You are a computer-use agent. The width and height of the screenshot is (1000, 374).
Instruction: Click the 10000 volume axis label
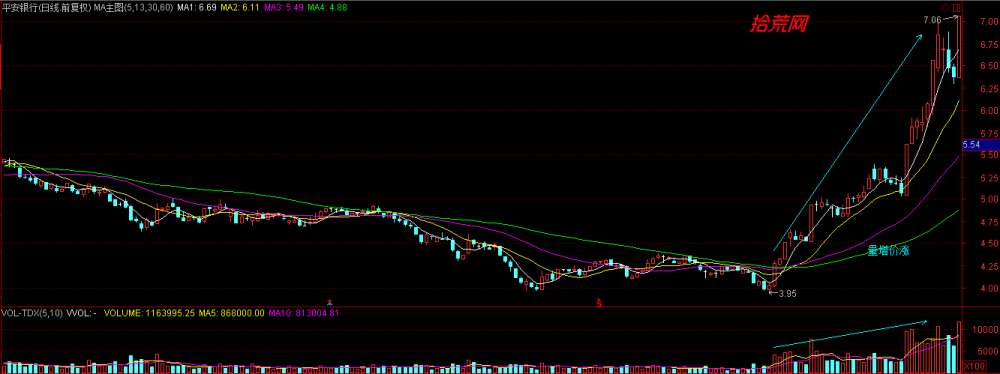[x=985, y=330]
